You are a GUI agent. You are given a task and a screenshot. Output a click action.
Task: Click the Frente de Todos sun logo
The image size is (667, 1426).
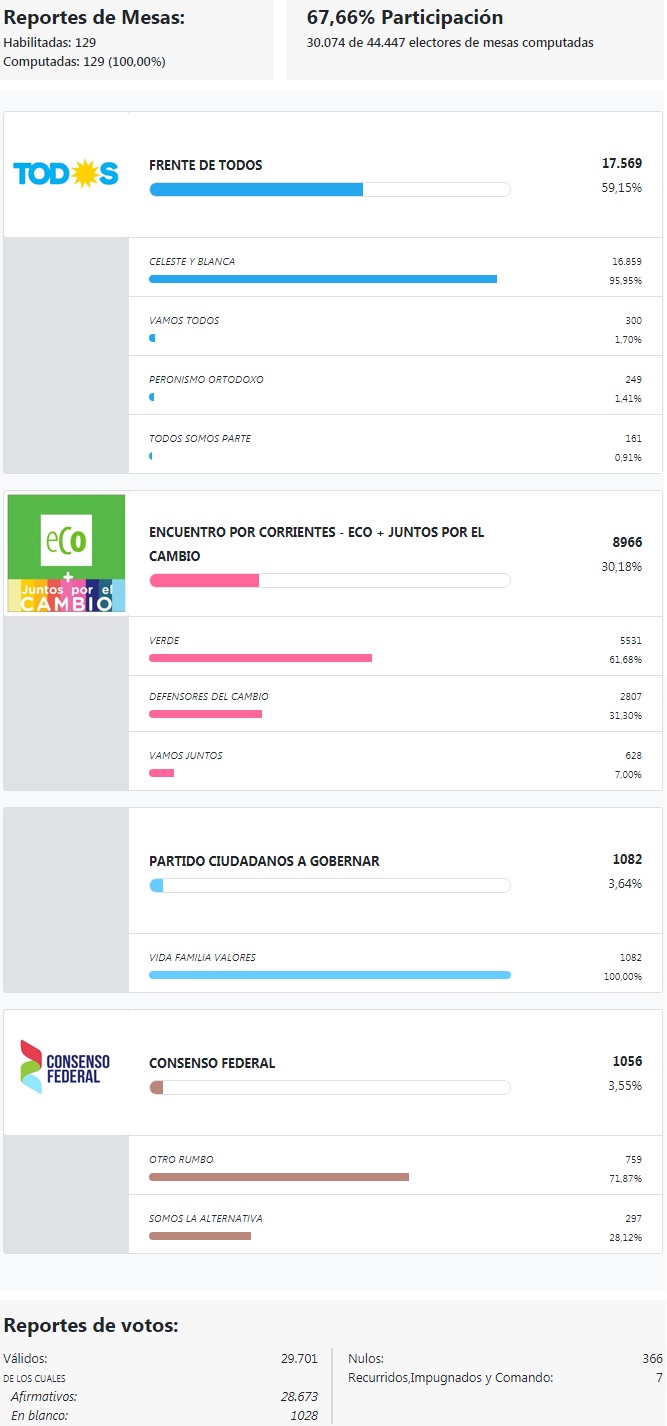(x=66, y=173)
